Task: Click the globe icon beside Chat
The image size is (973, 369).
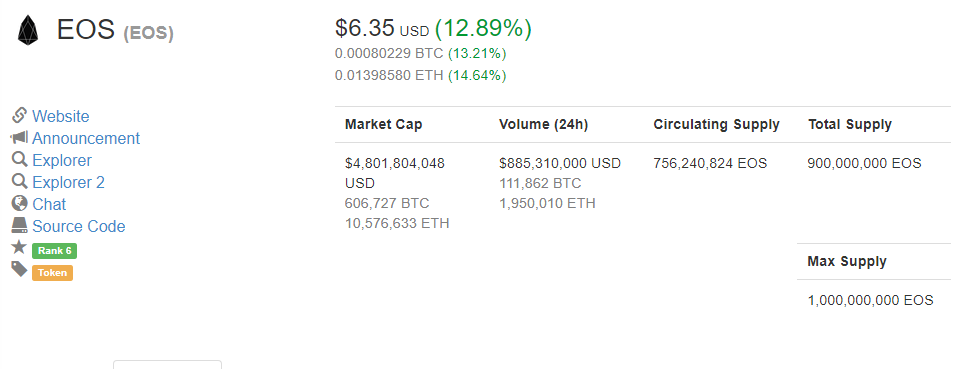Action: (19, 203)
